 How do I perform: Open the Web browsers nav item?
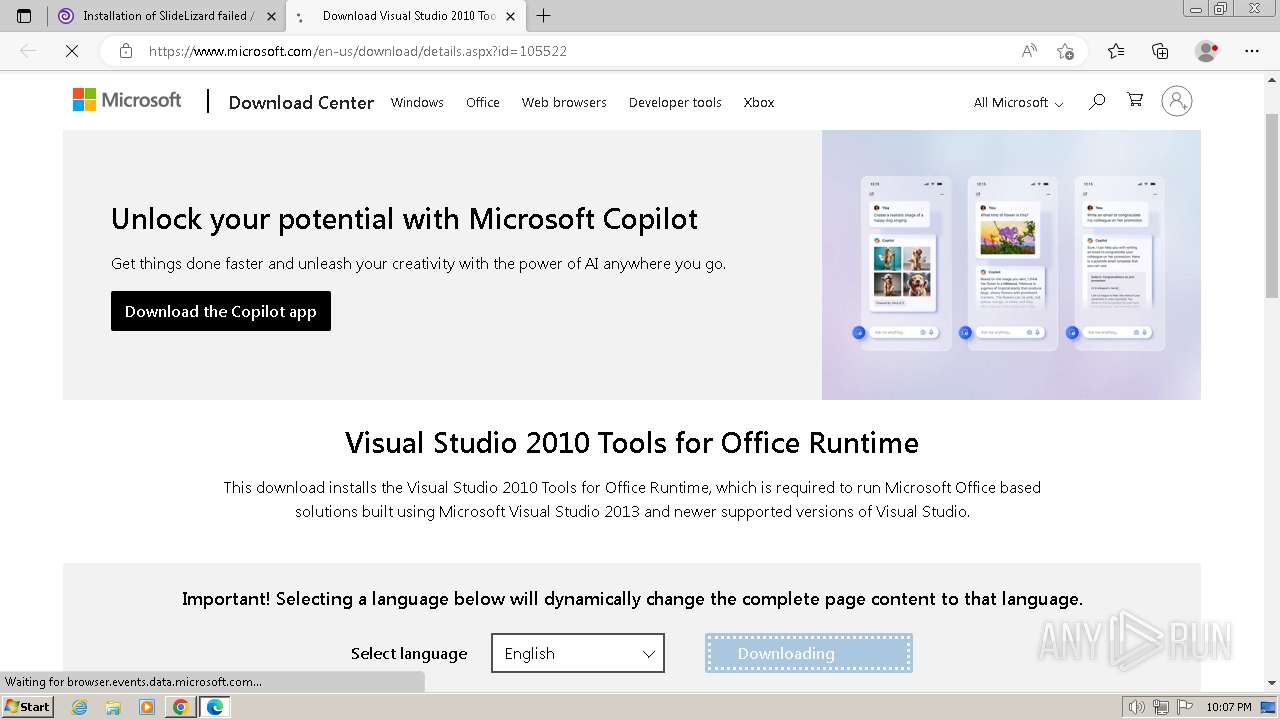point(564,102)
